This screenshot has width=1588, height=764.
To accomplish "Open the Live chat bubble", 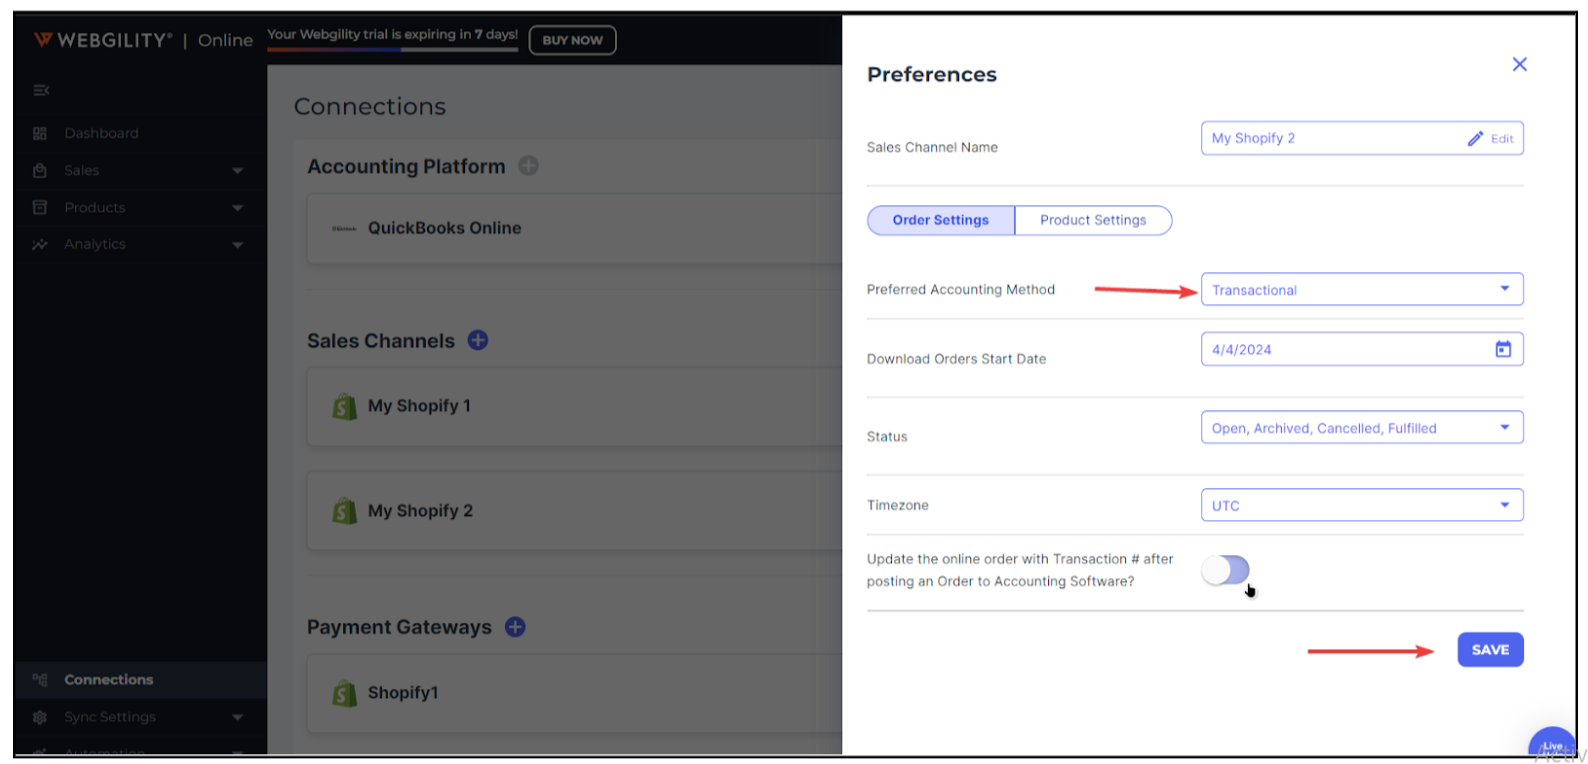I will [1550, 745].
